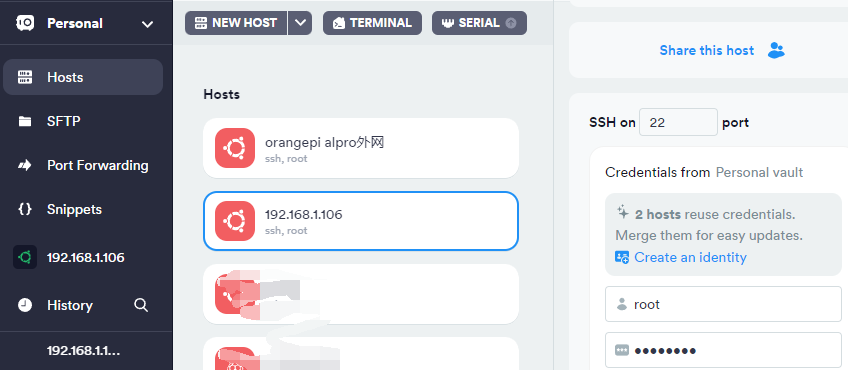This screenshot has width=848, height=370.
Task: Click the NEW HOST button
Action: pyautogui.click(x=236, y=23)
